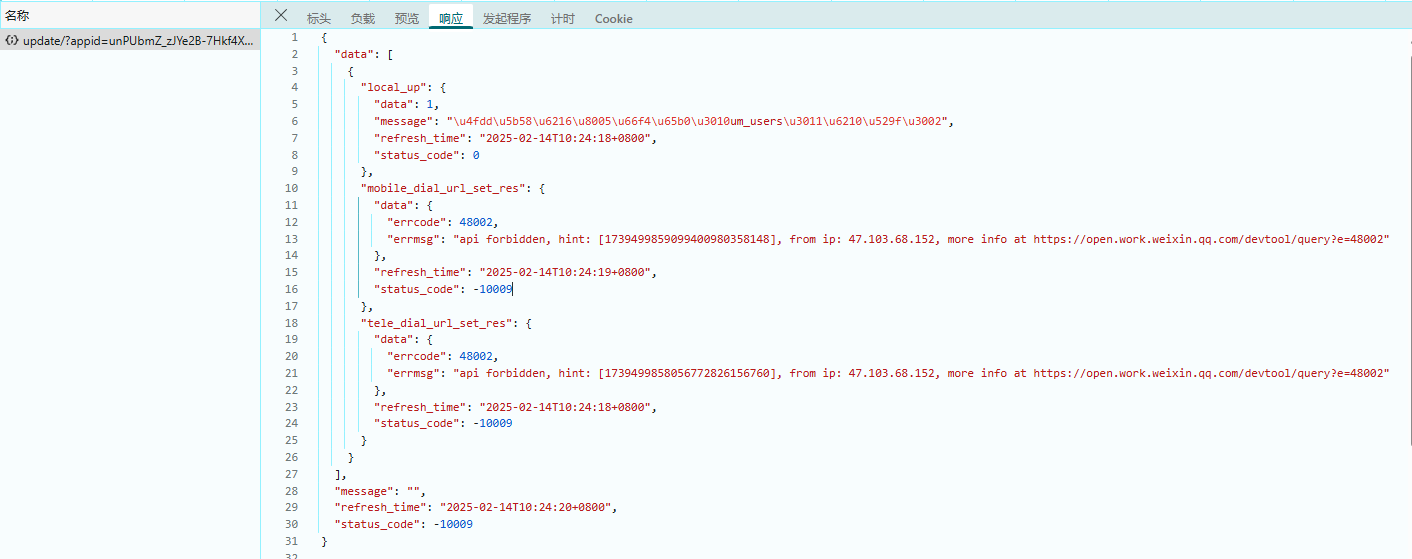
Task: Click the weixin devtool URL on line 13
Action: 1211,239
